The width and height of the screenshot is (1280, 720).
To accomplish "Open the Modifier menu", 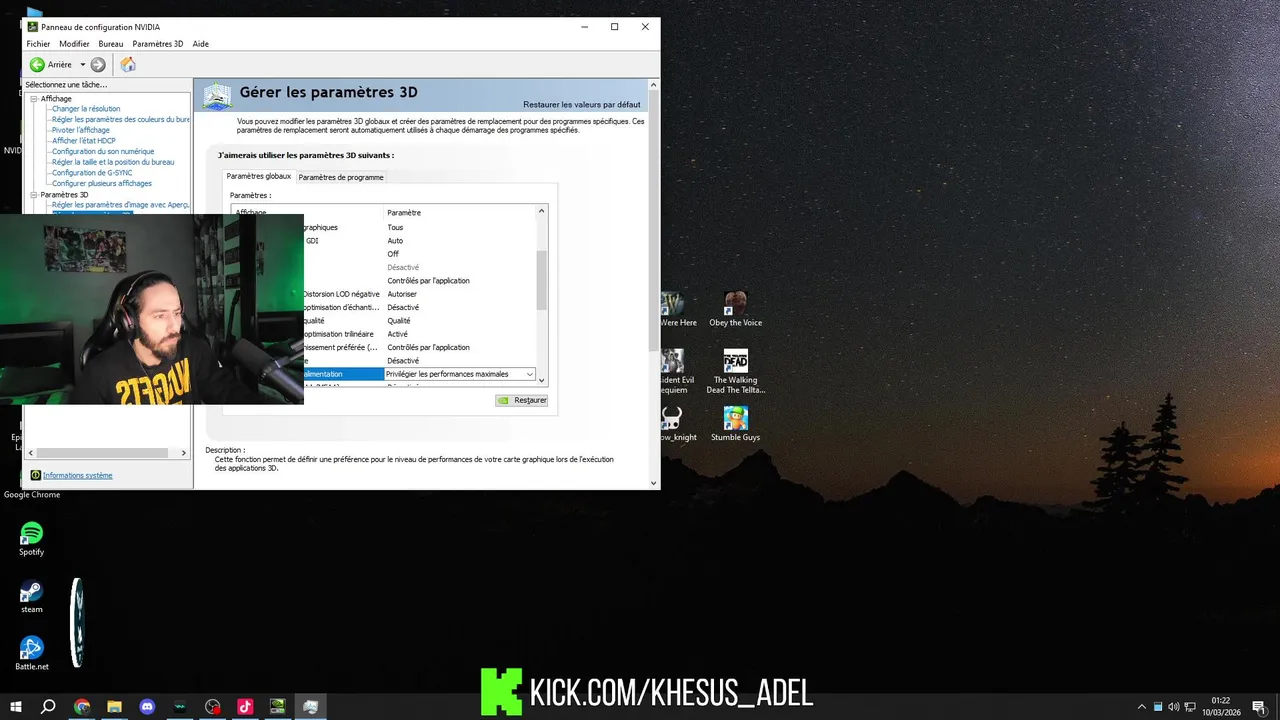I will [74, 44].
